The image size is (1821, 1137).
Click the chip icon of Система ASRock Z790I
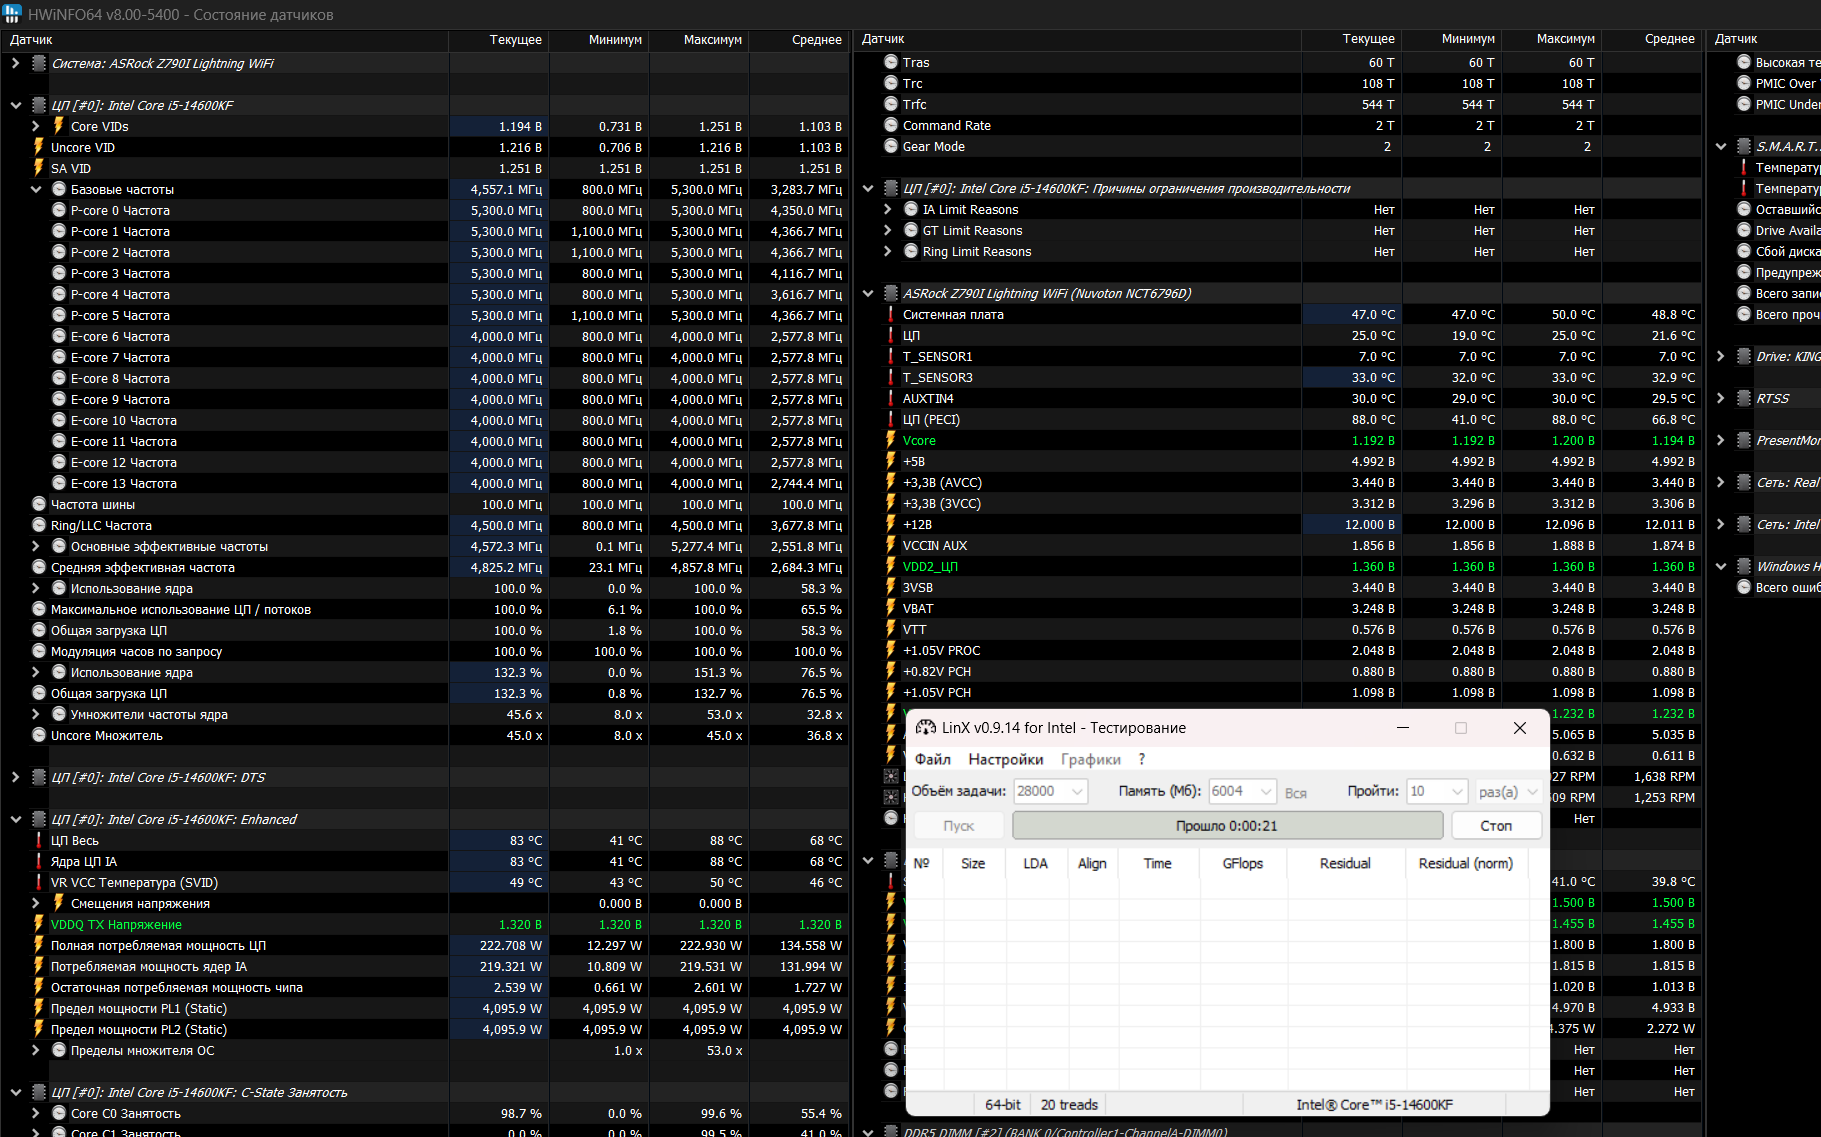point(39,63)
